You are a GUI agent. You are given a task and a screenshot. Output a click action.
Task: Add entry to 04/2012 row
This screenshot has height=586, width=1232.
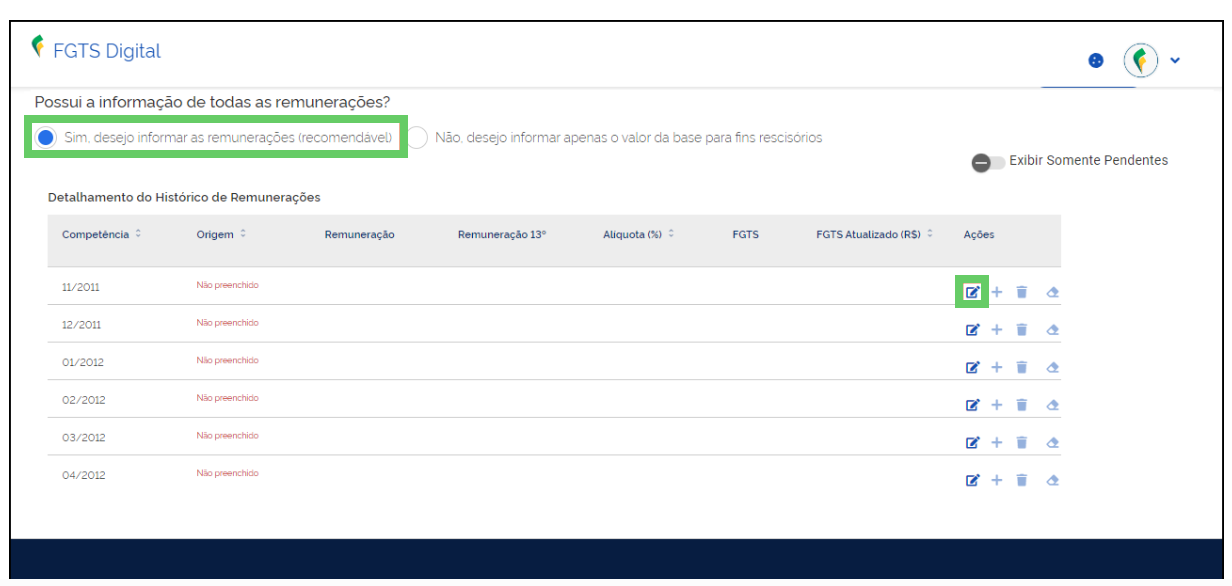[996, 480]
